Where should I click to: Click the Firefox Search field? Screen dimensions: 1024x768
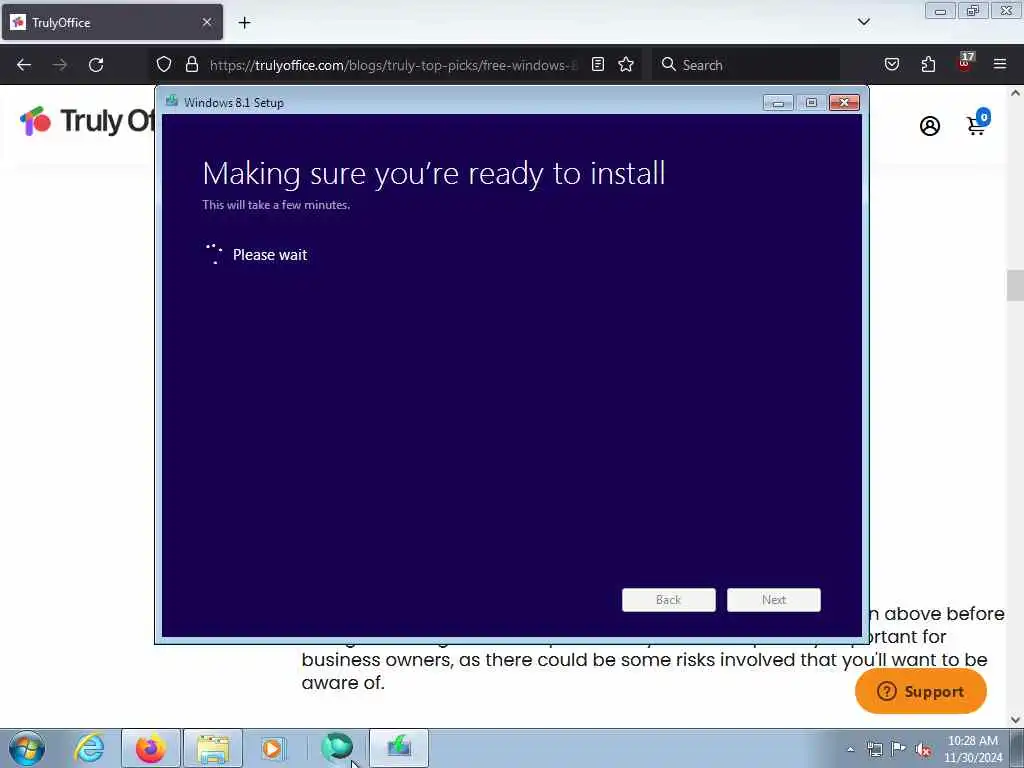(746, 65)
